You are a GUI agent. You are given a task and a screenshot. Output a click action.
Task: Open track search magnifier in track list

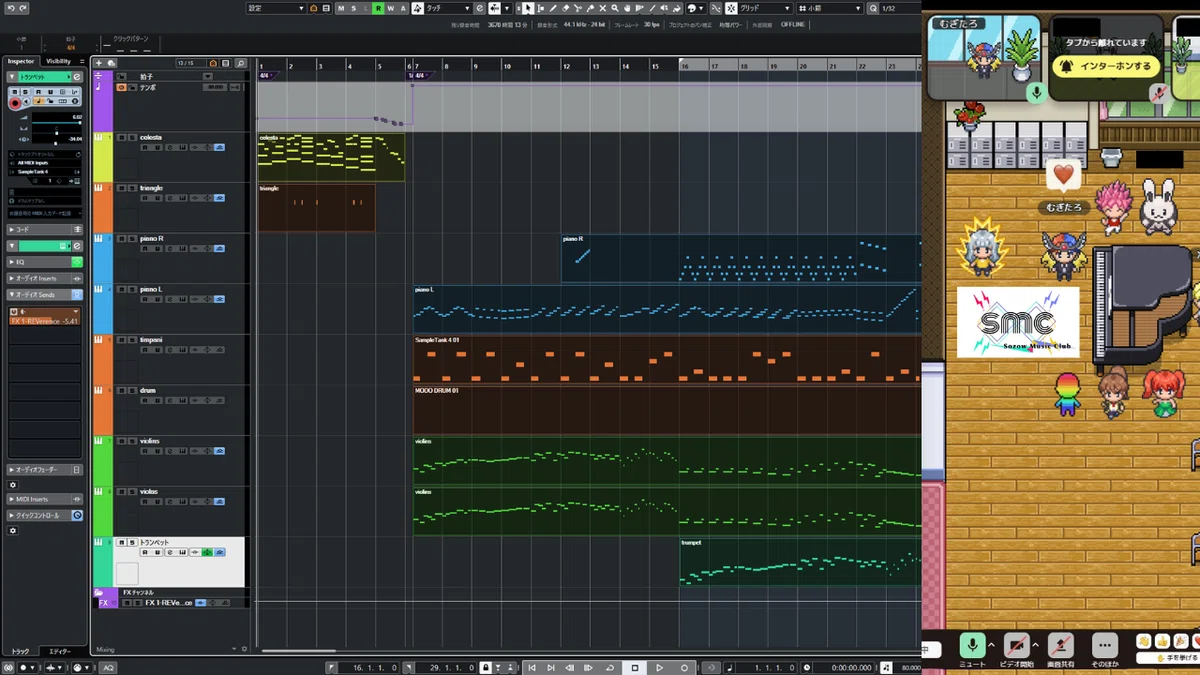point(240,63)
